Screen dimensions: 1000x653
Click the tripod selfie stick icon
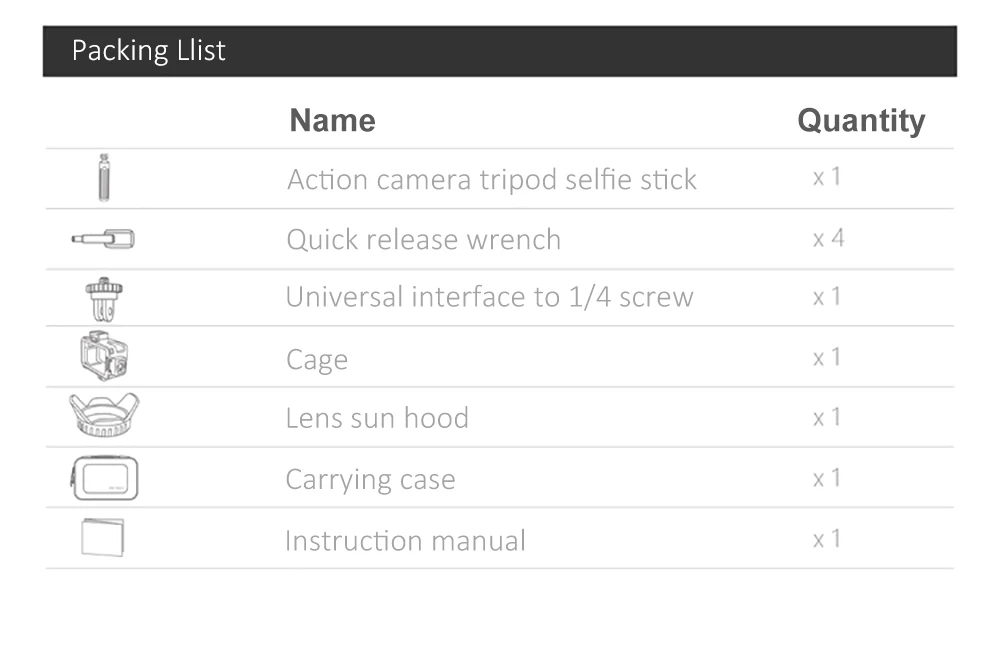(104, 178)
